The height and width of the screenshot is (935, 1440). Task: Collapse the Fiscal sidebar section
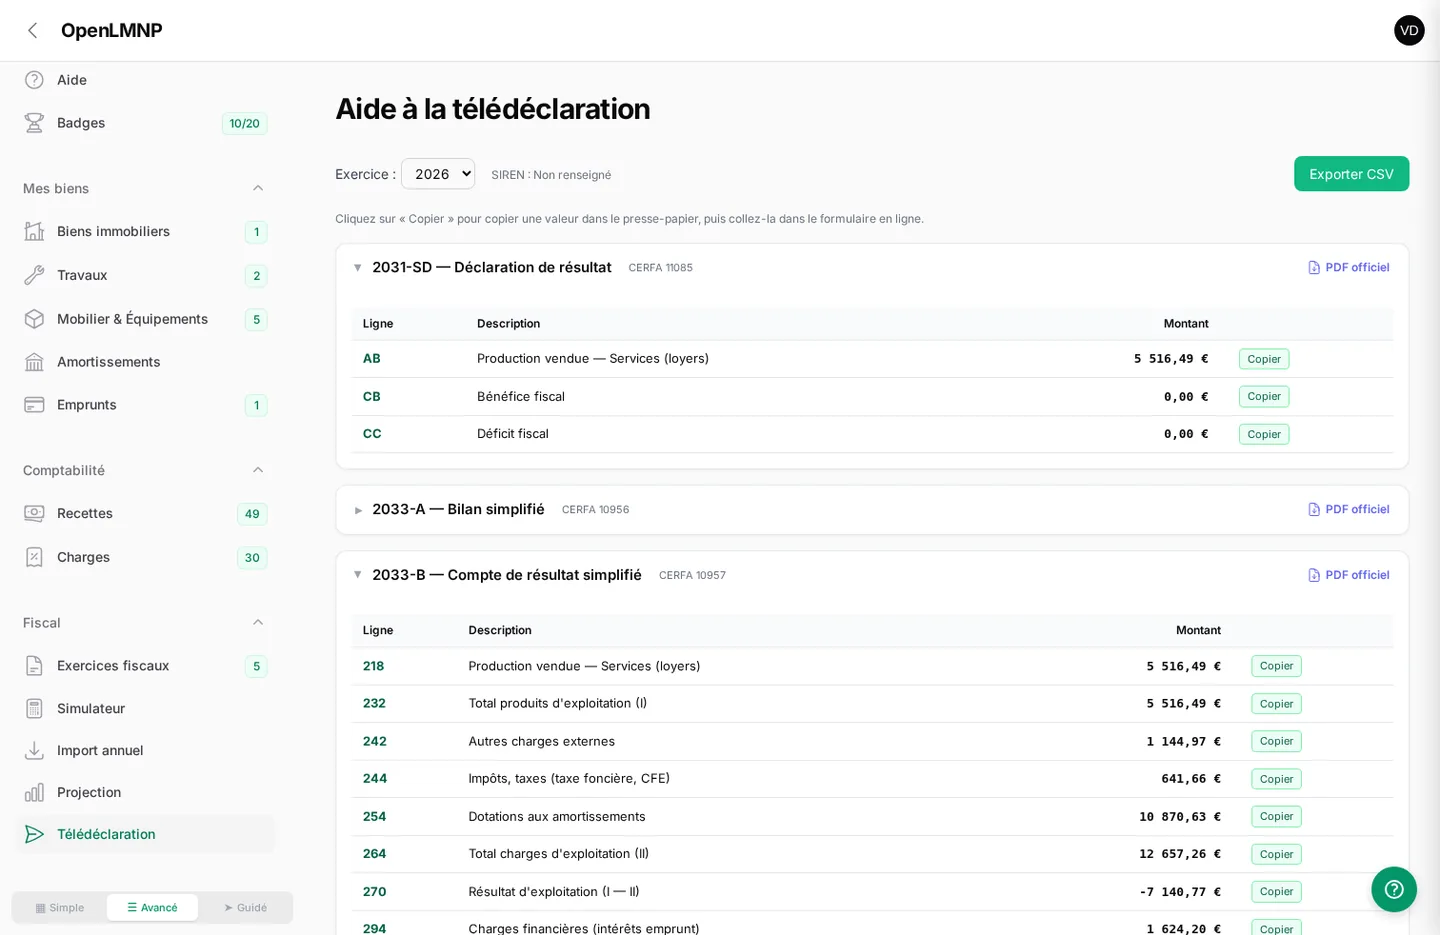[258, 623]
